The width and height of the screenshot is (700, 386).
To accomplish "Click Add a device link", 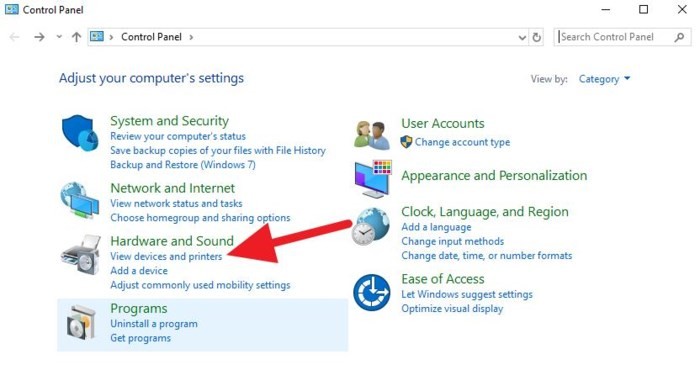I will 139,271.
